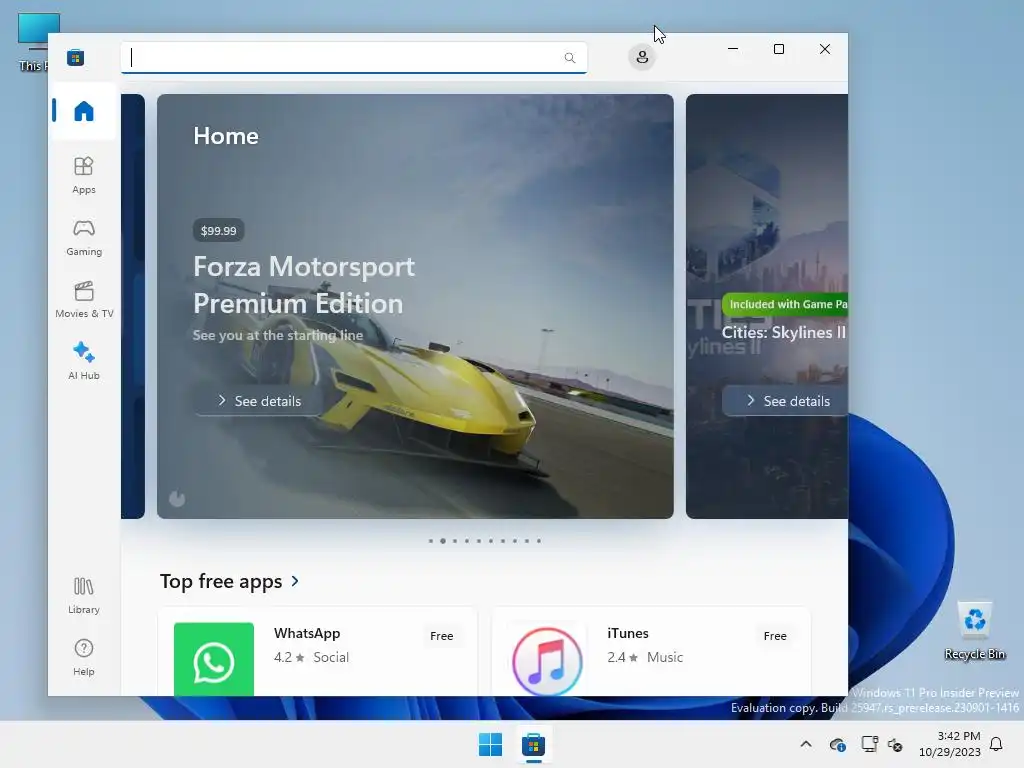This screenshot has width=1024, height=768.
Task: Select the first carousel page dot
Action: coord(430,541)
